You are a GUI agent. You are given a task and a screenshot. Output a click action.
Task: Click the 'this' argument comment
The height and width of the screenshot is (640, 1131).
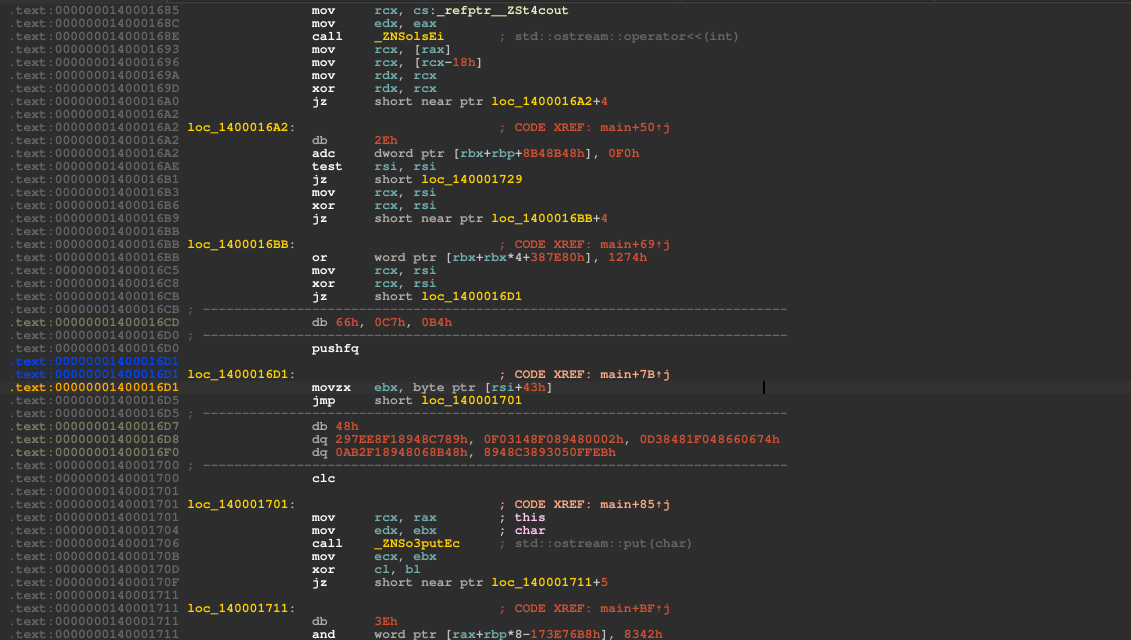tap(530, 517)
